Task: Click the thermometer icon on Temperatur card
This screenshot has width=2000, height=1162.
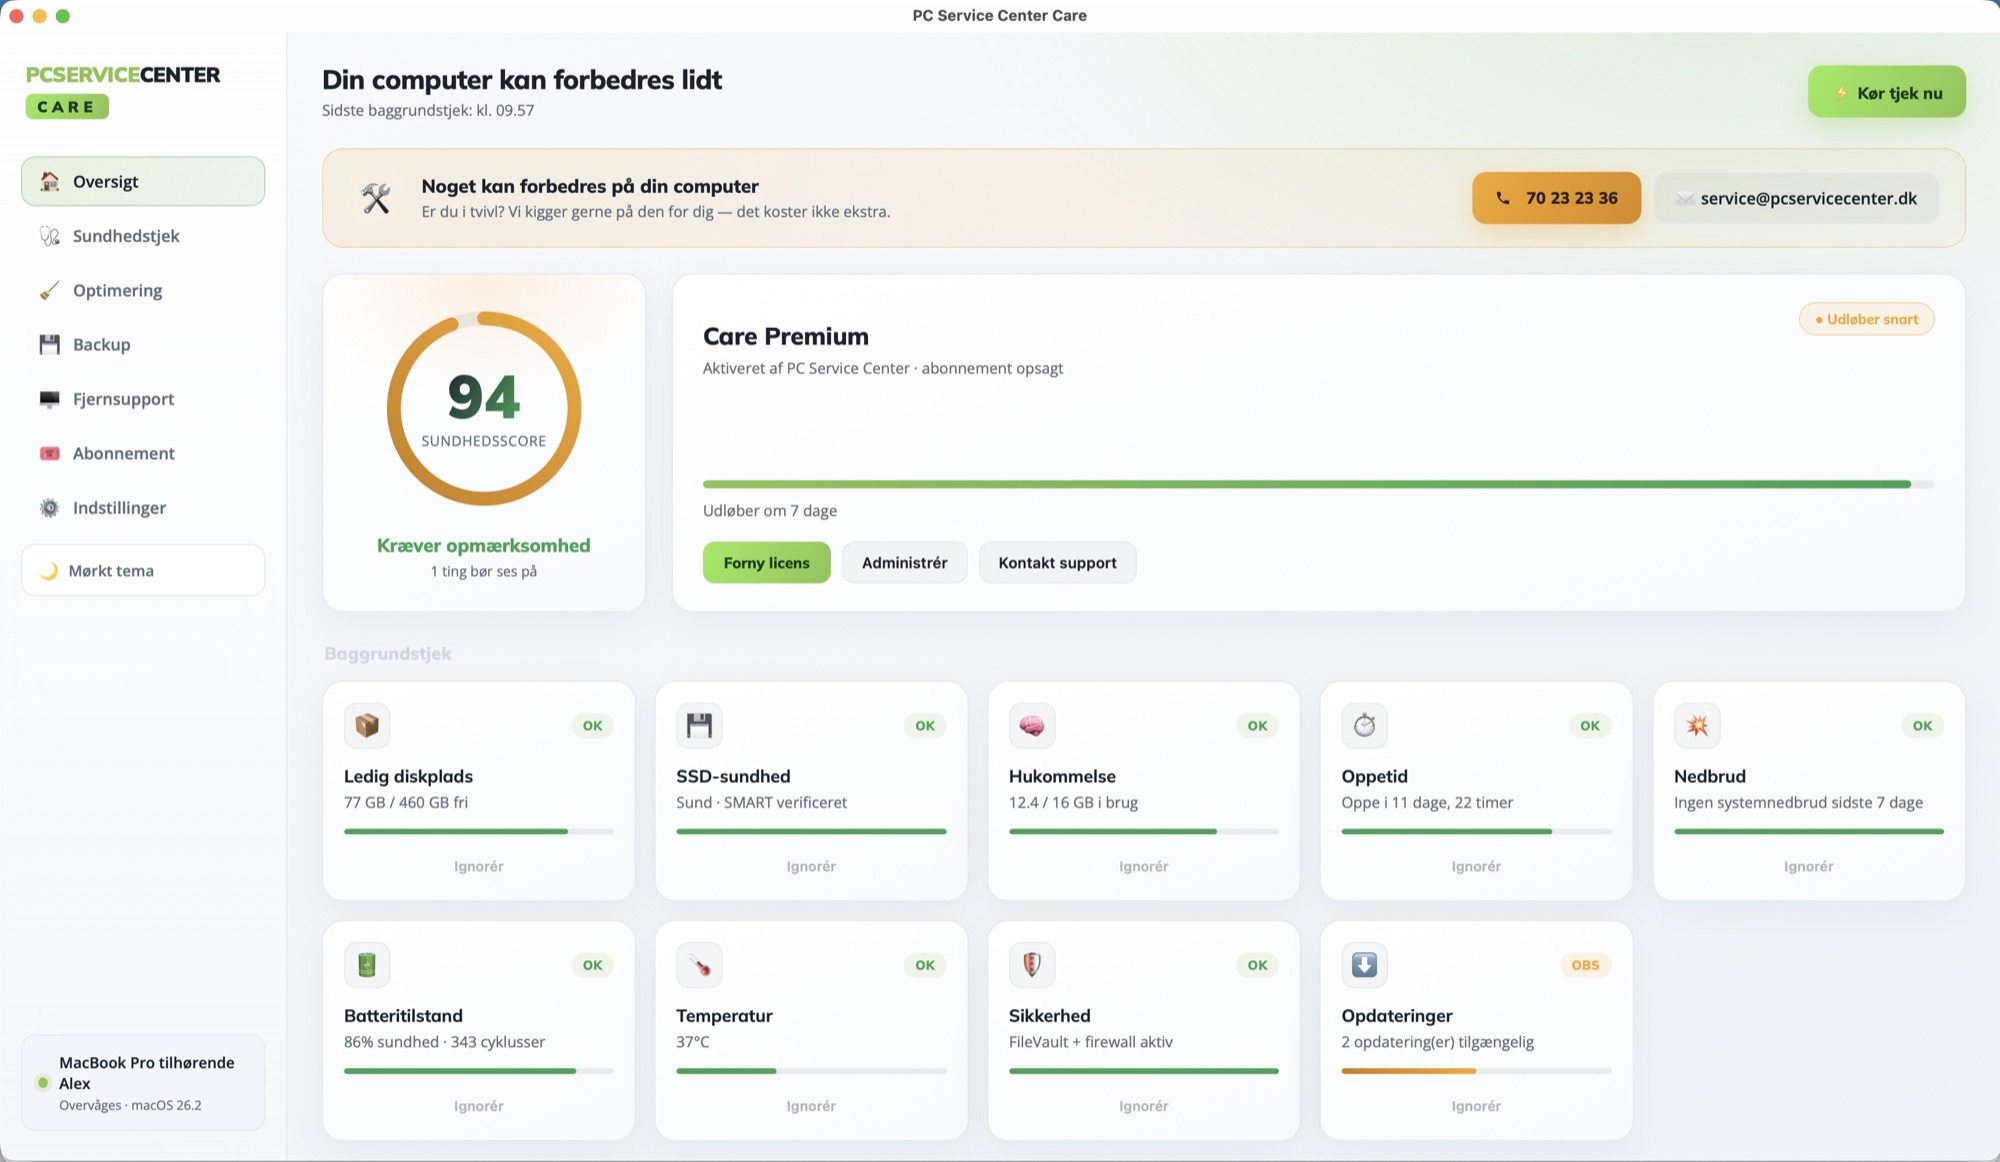Action: click(699, 964)
